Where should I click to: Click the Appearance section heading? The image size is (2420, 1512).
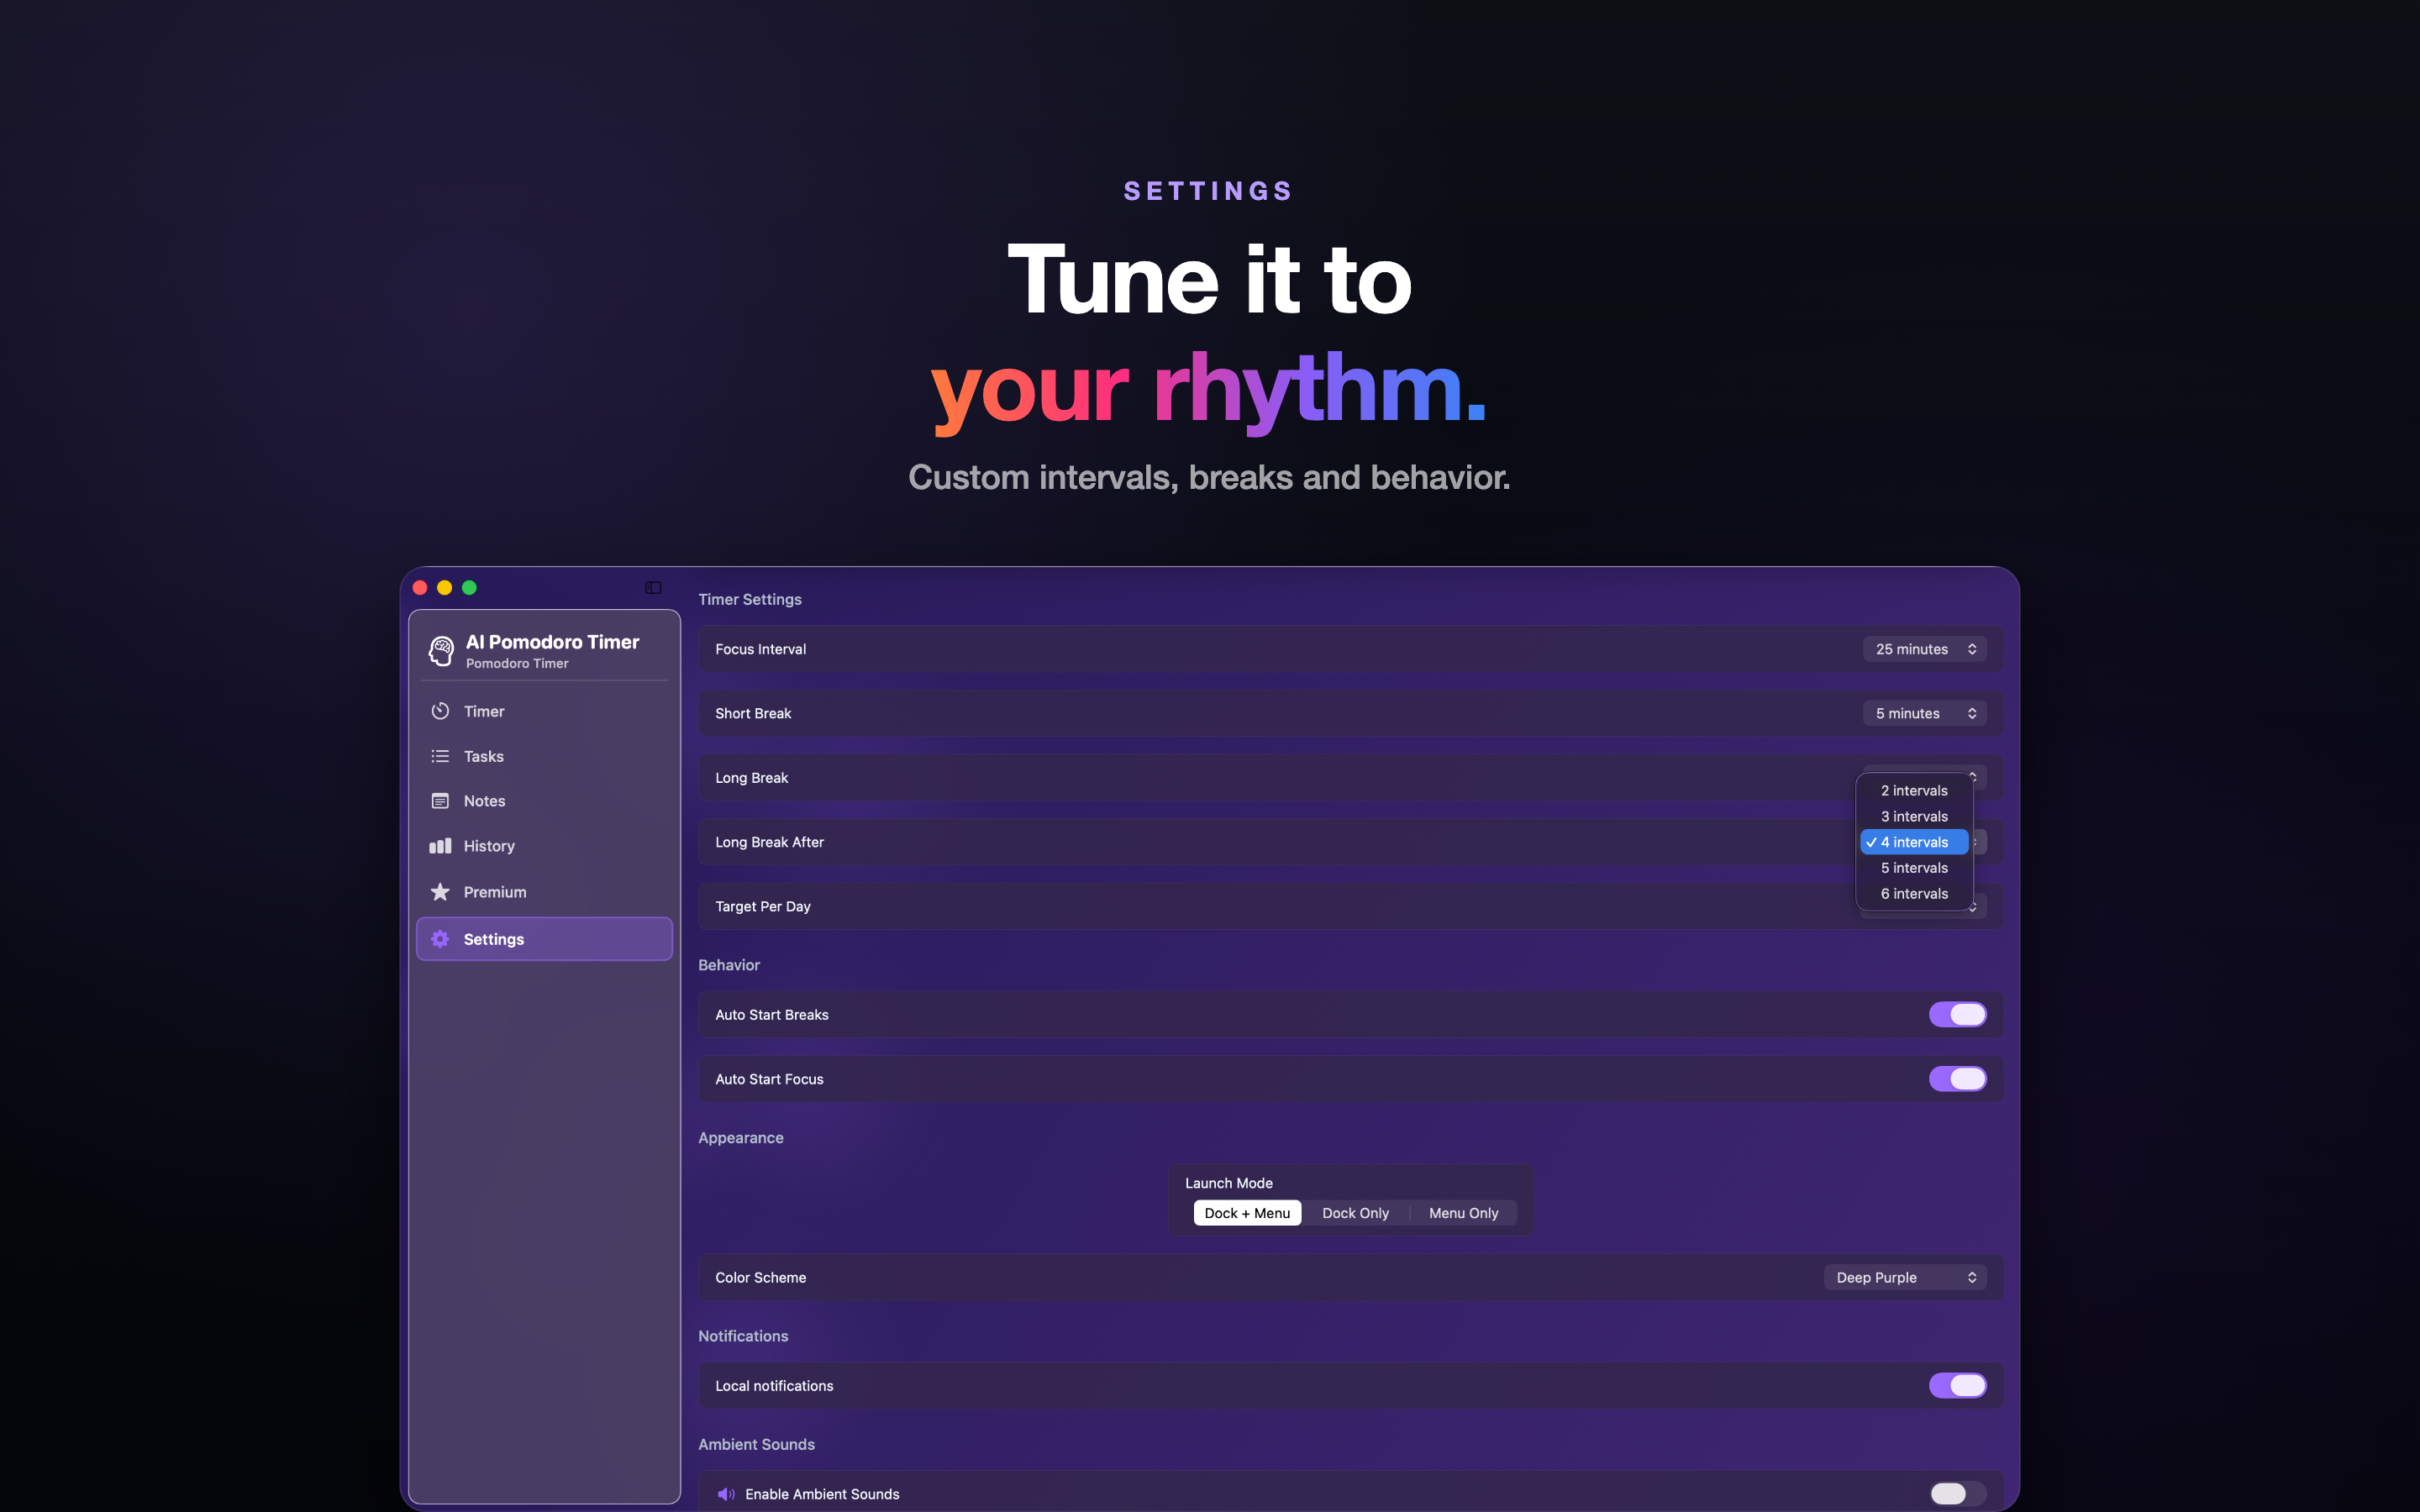pyautogui.click(x=741, y=1138)
